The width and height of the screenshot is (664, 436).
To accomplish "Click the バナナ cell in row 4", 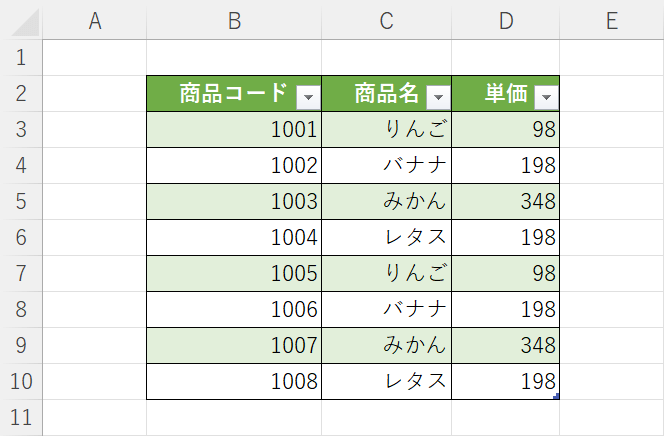I will 387,166.
